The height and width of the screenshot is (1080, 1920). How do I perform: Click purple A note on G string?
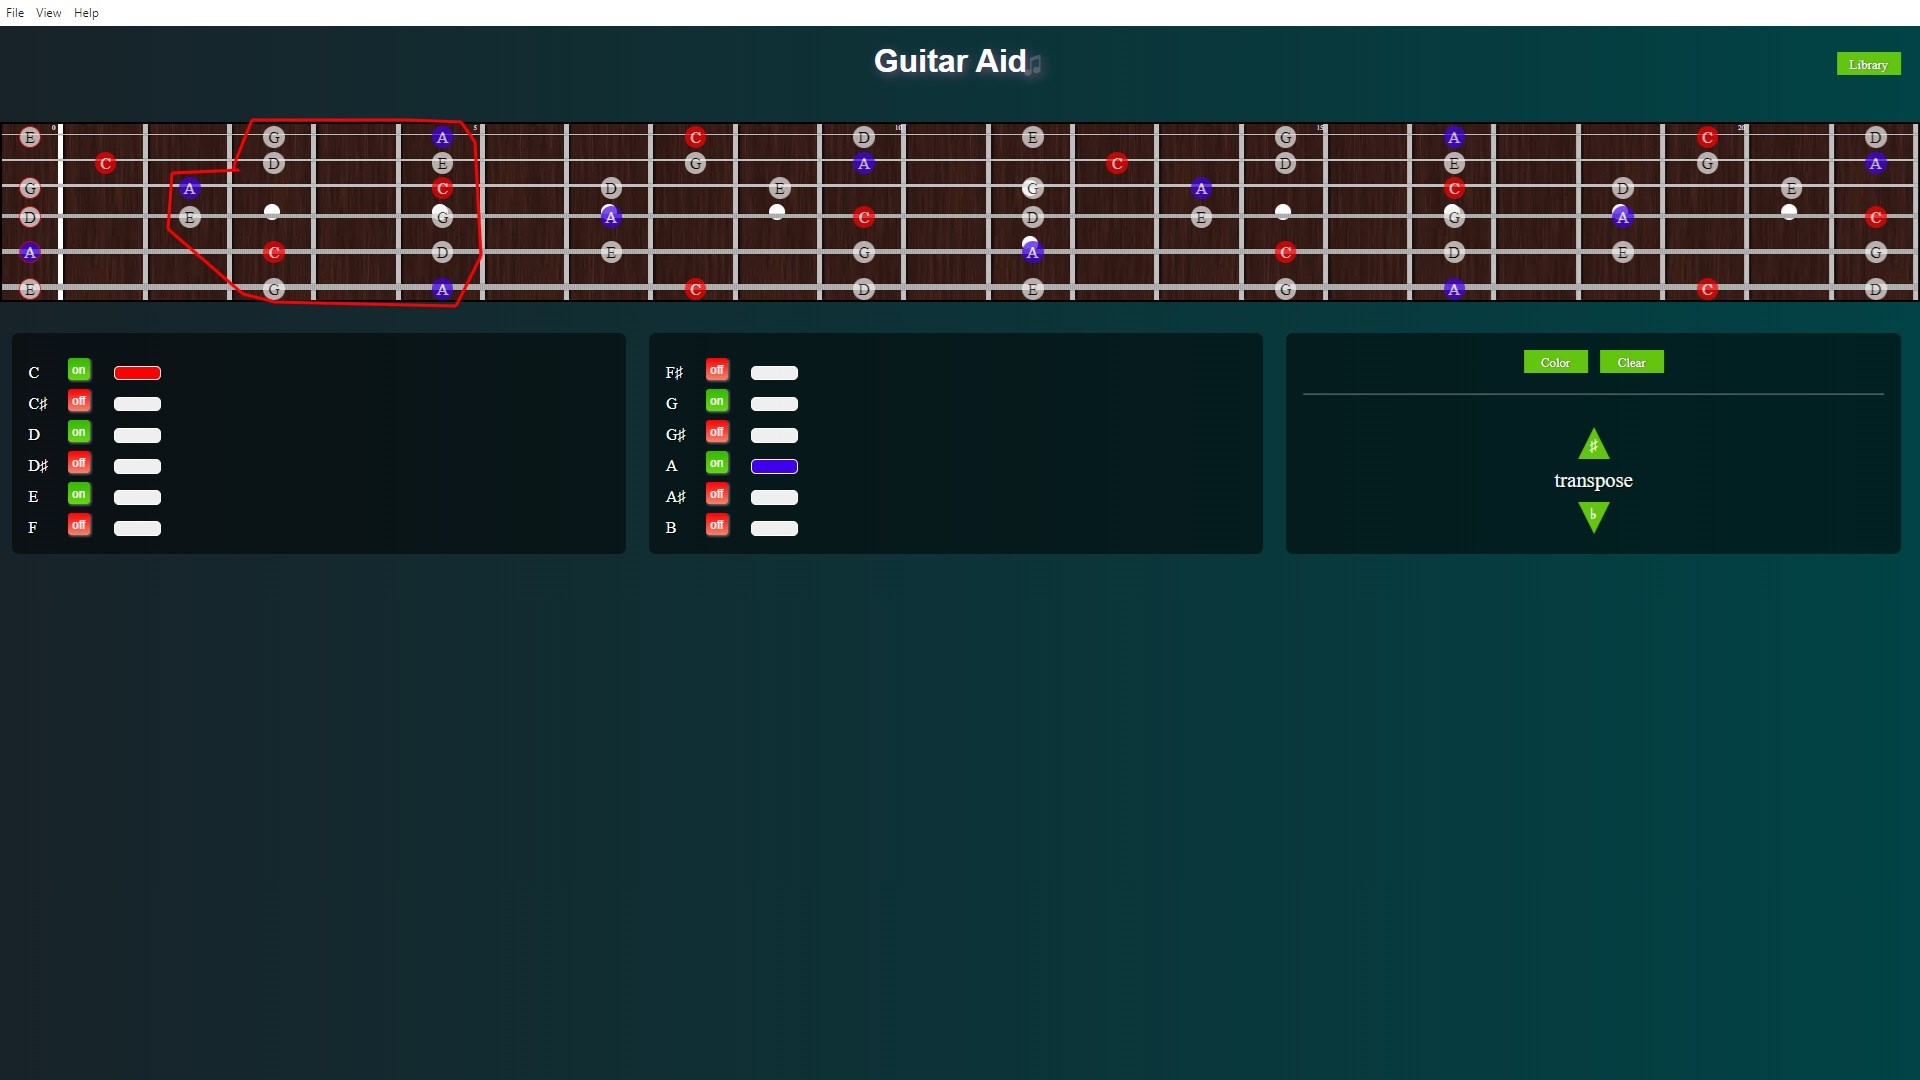pos(189,188)
